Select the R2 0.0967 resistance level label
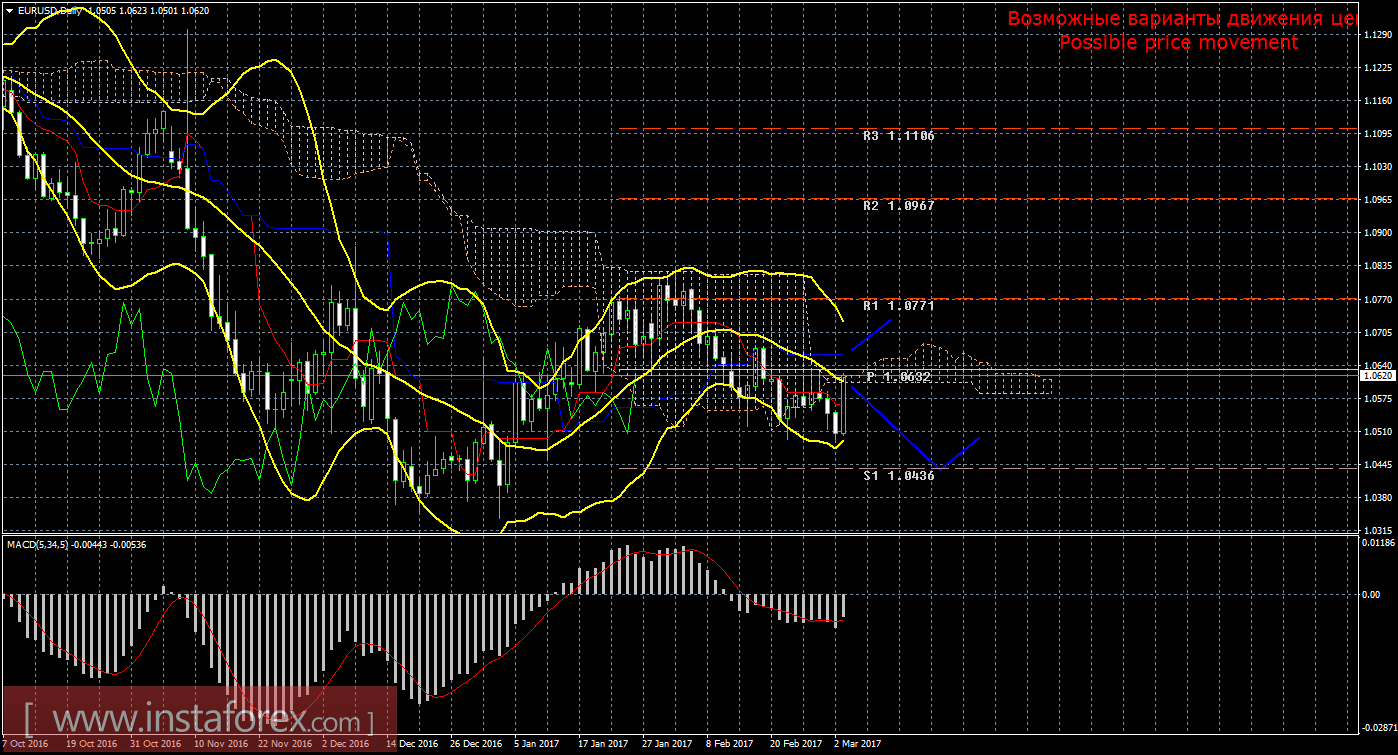This screenshot has width=1398, height=755. [898, 205]
